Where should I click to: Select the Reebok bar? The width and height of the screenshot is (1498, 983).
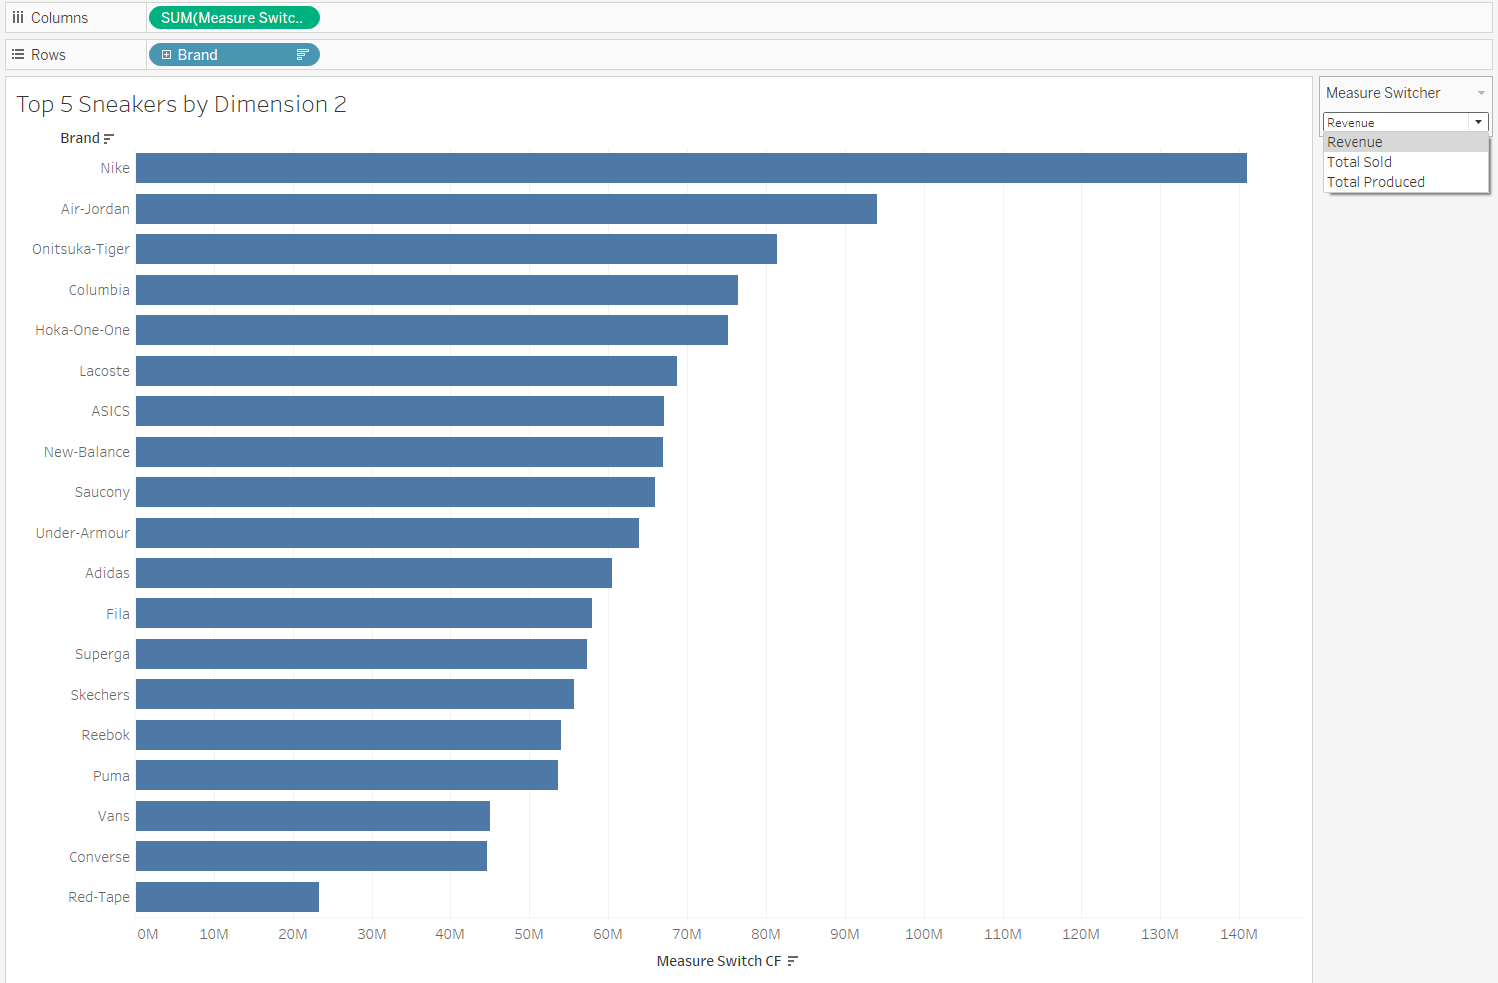[348, 735]
